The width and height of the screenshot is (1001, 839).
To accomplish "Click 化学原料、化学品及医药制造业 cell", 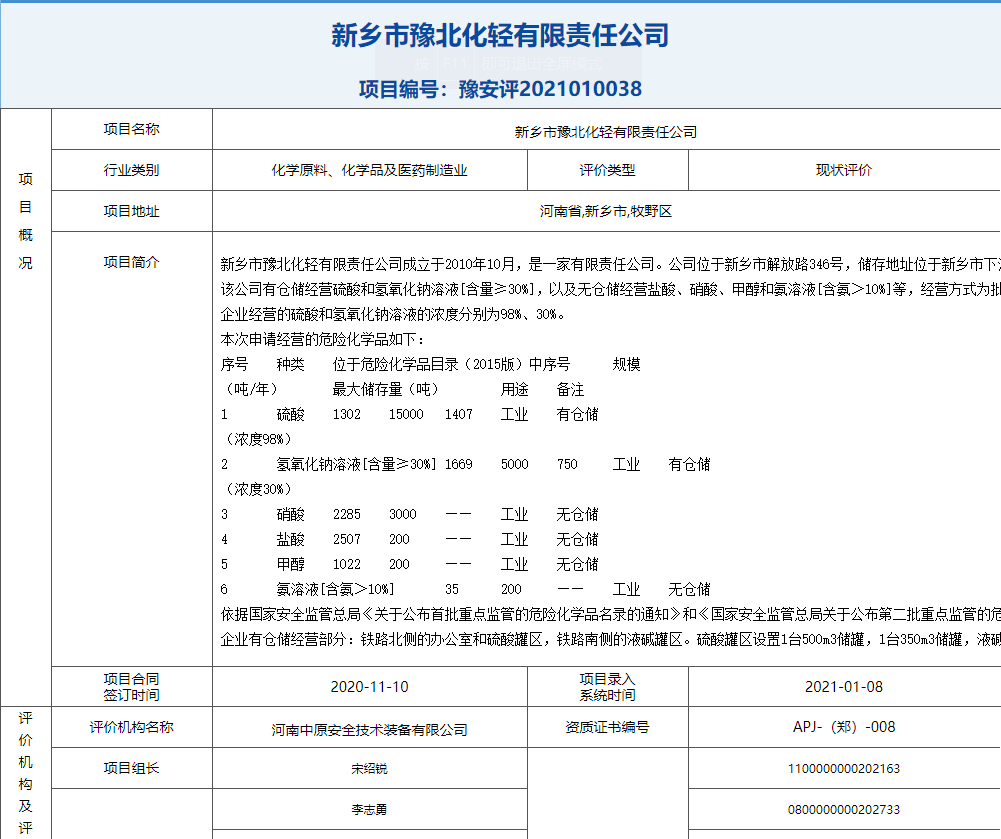I will [x=370, y=170].
